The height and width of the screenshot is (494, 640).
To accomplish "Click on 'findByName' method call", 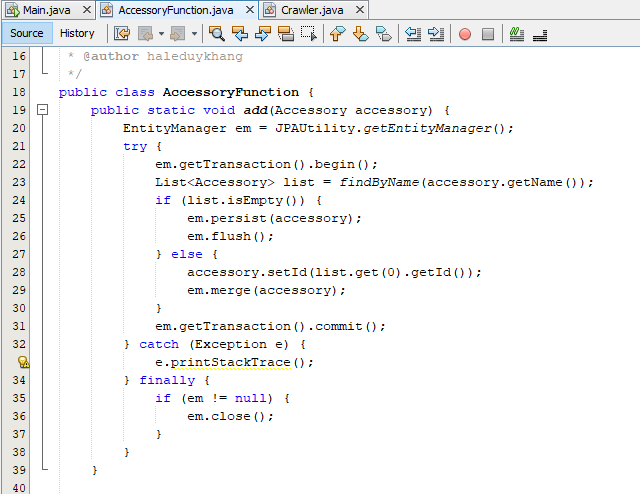I will (379, 182).
